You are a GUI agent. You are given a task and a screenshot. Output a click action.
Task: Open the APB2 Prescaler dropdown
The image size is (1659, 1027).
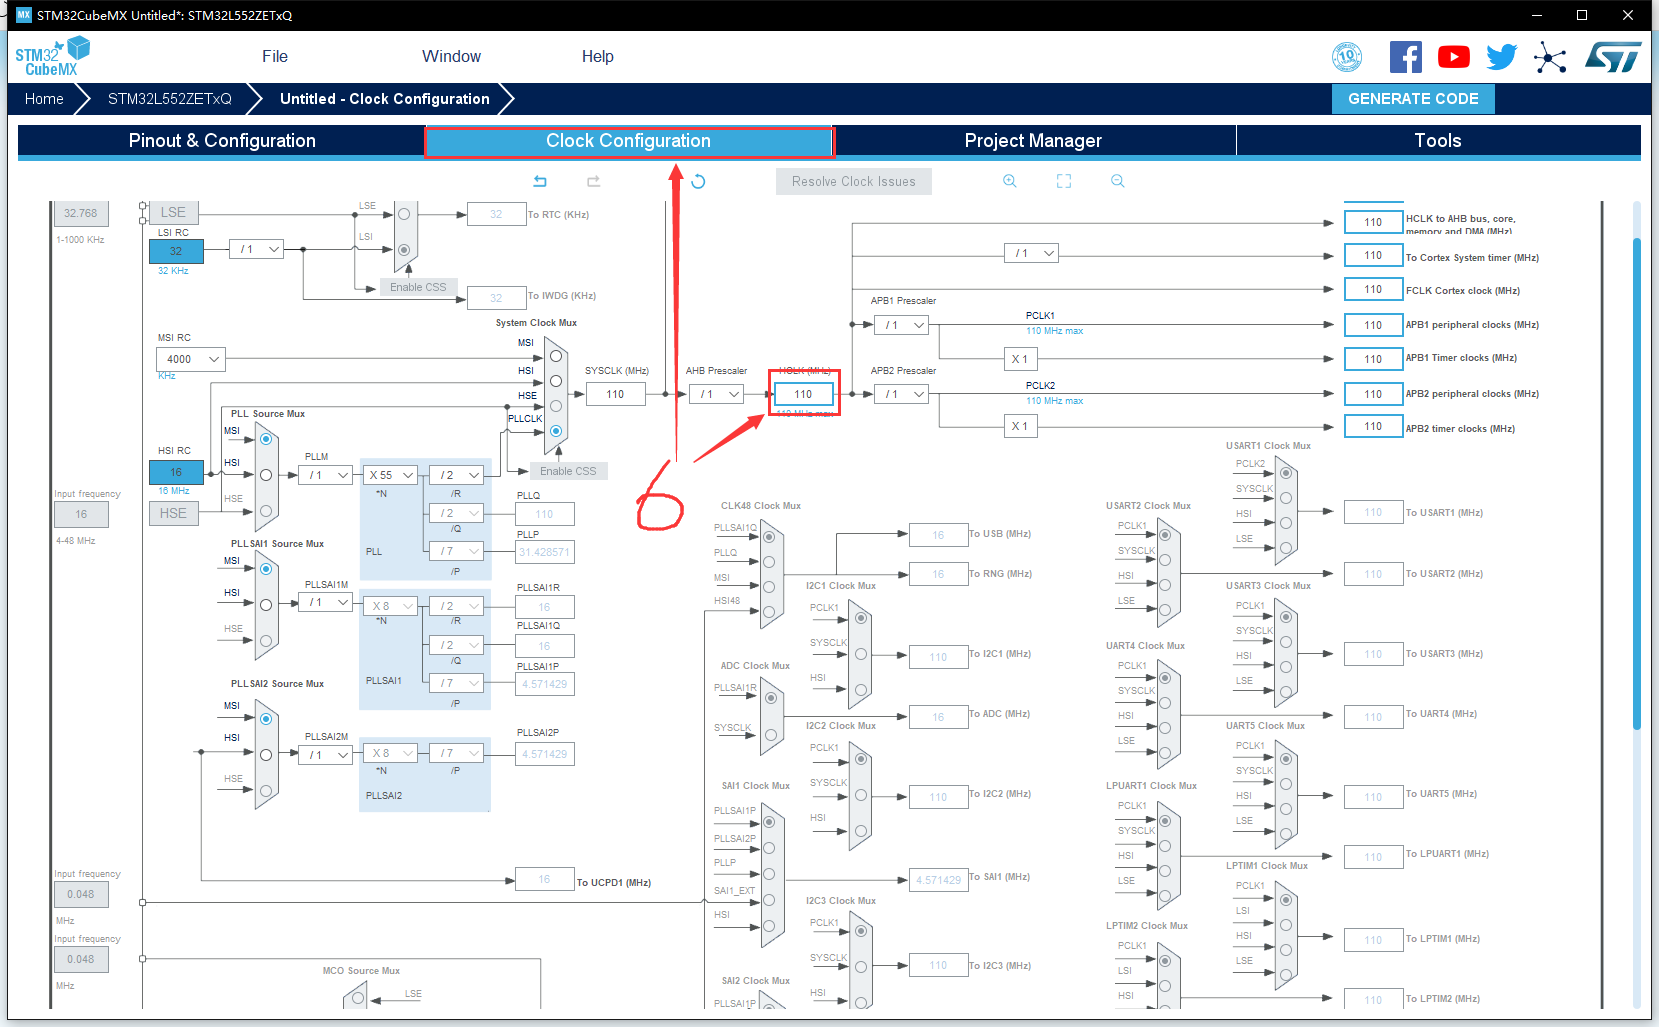tap(901, 394)
